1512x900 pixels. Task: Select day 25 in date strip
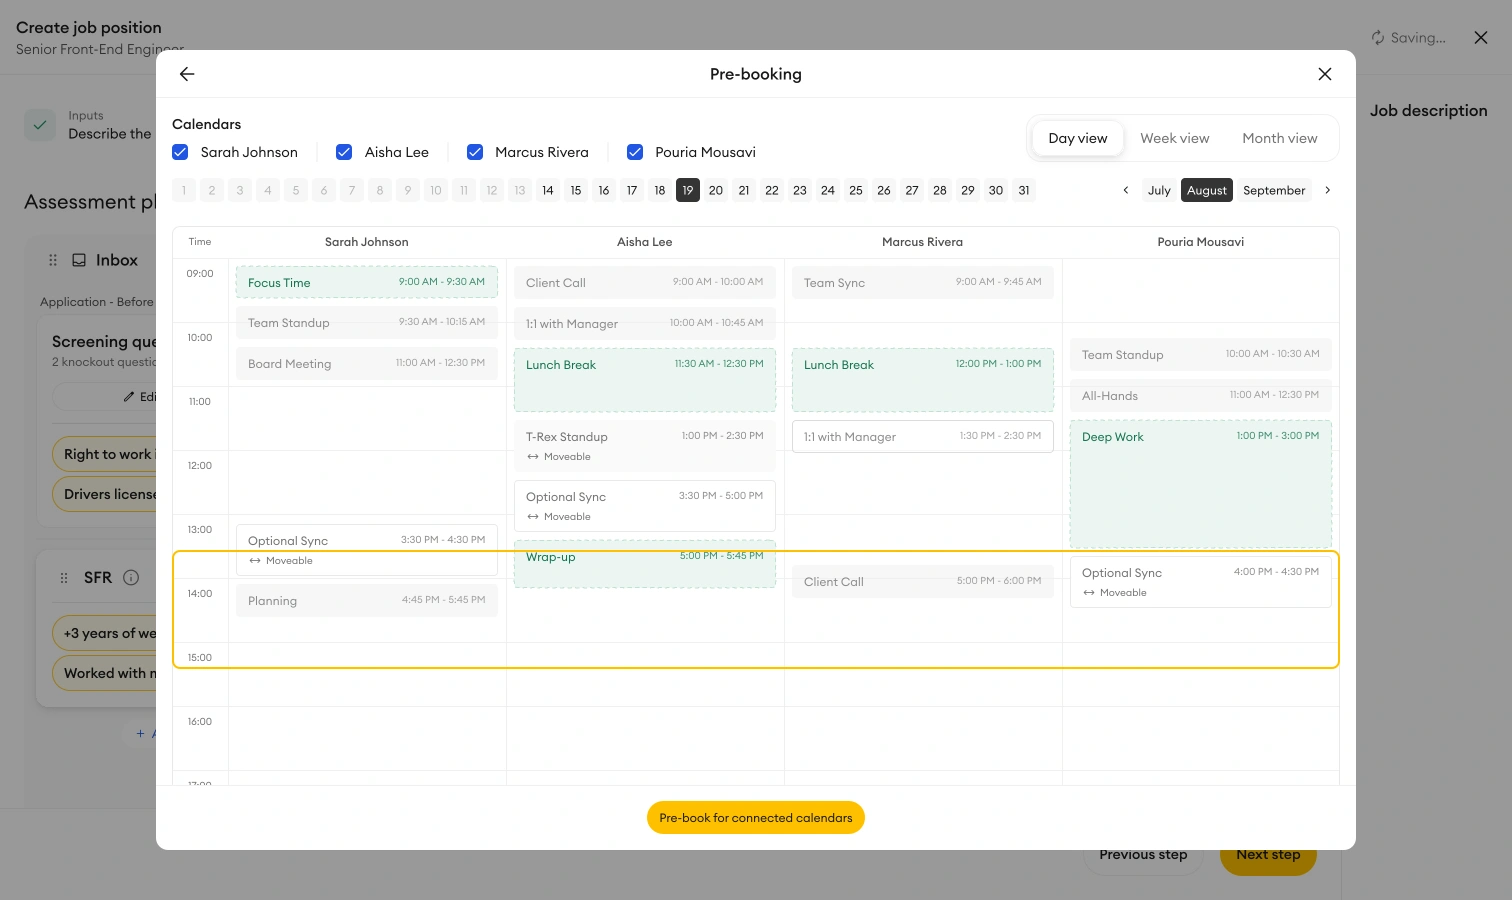pyautogui.click(x=856, y=190)
